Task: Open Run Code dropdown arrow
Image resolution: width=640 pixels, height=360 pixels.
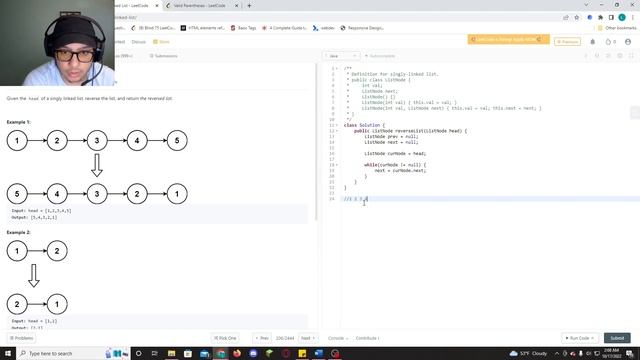Action: coord(593,338)
